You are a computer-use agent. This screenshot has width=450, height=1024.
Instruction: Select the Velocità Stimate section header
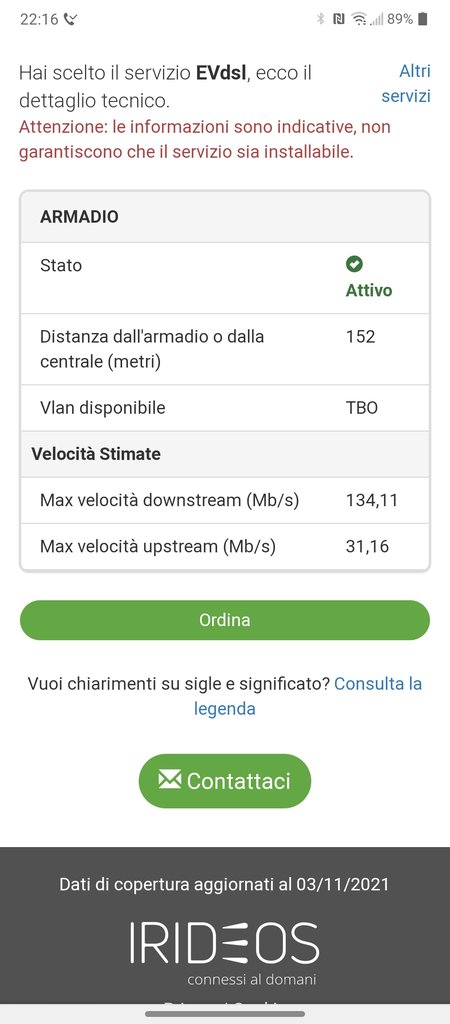tap(225, 454)
